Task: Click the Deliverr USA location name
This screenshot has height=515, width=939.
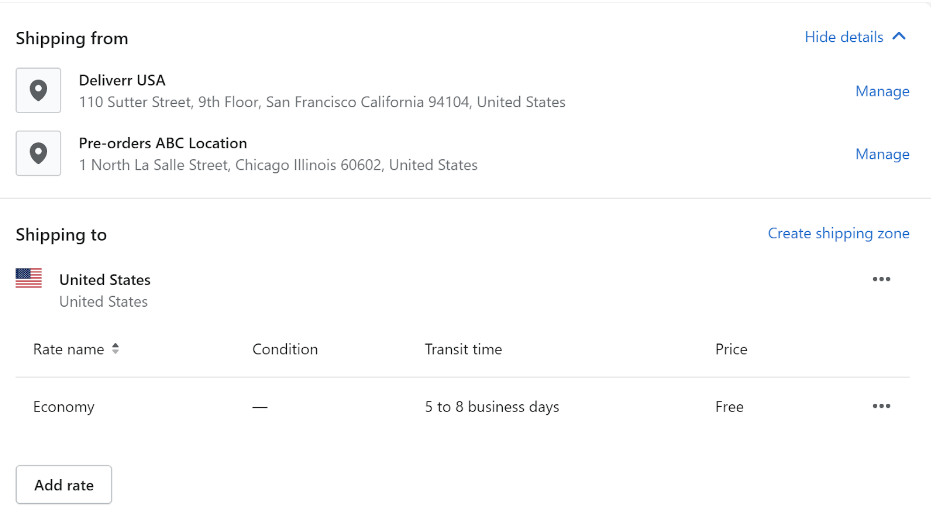Action: pyautogui.click(x=122, y=80)
